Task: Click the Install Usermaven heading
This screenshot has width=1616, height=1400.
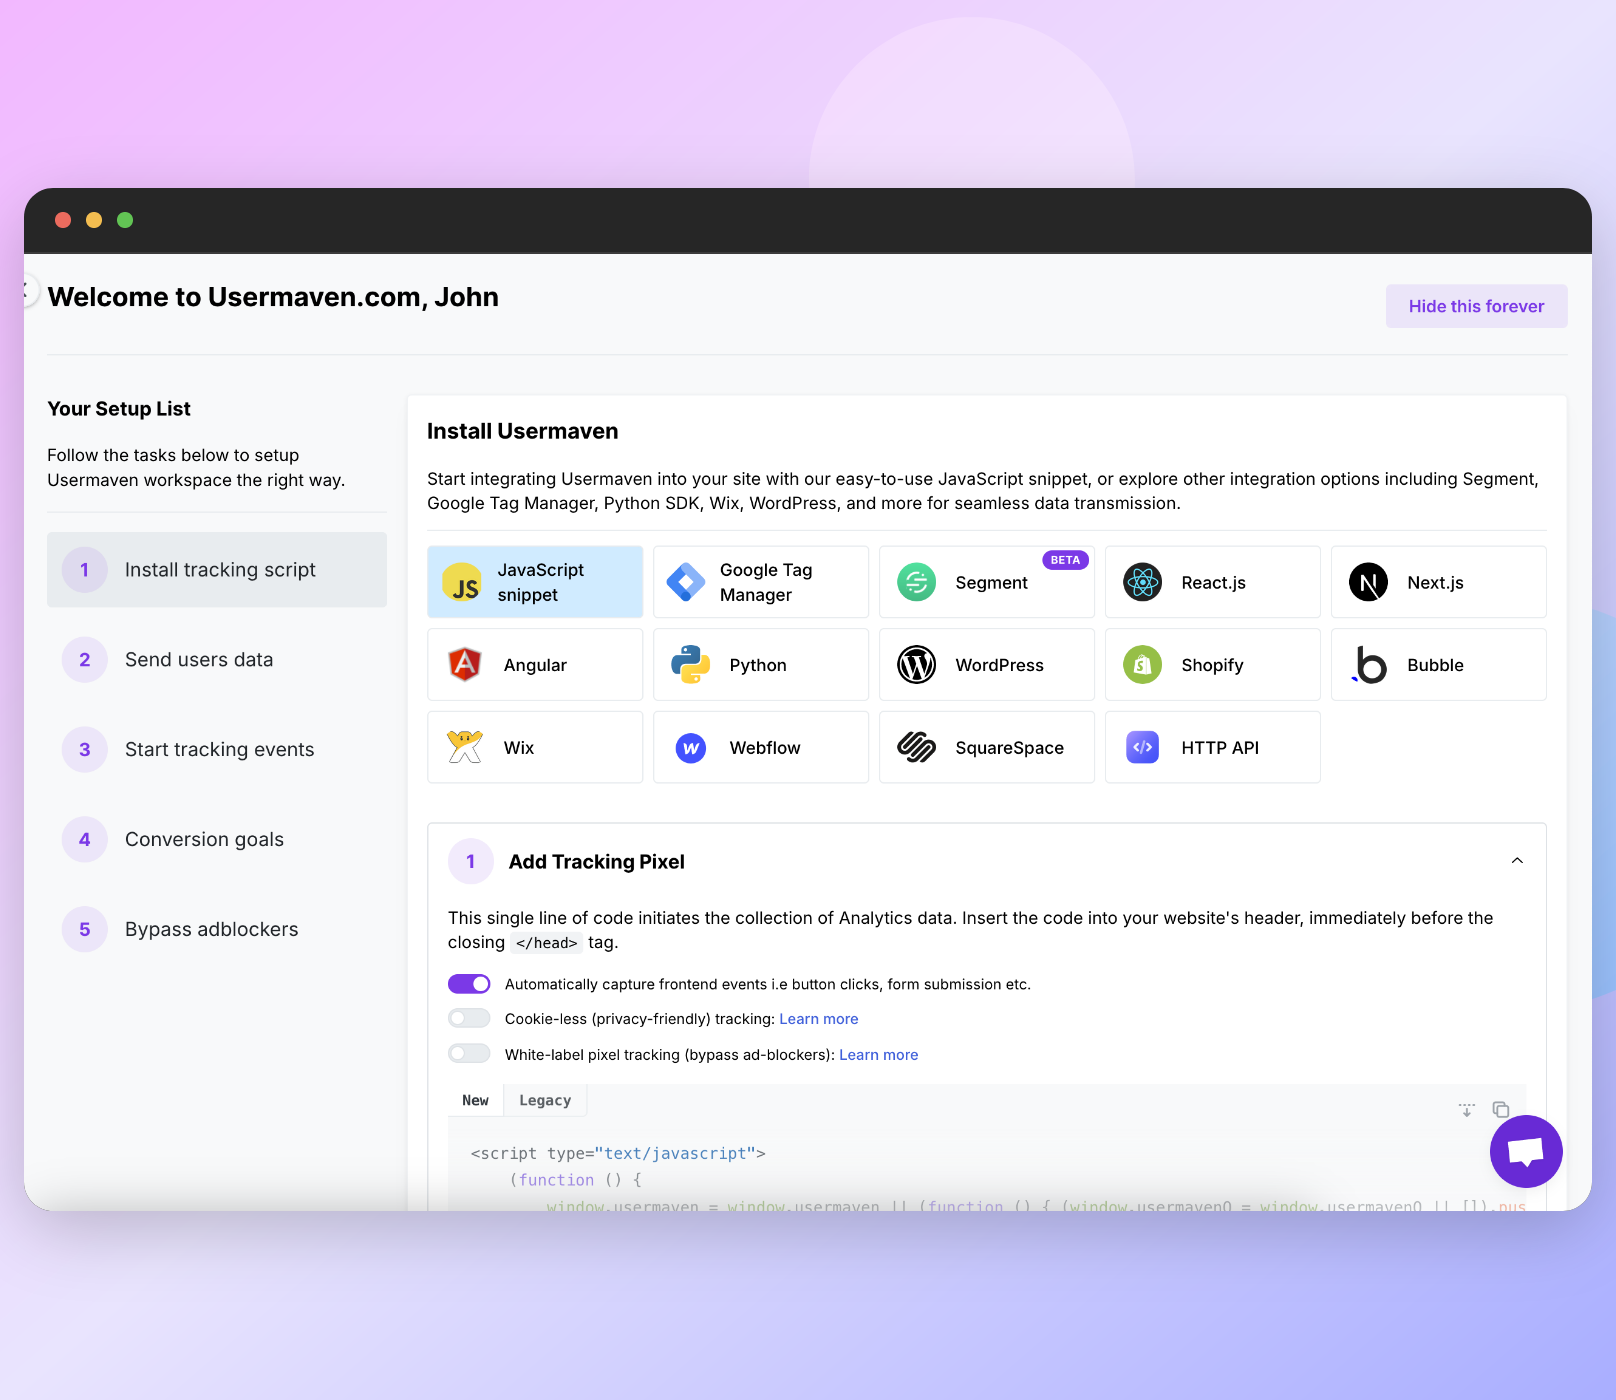Action: click(523, 431)
